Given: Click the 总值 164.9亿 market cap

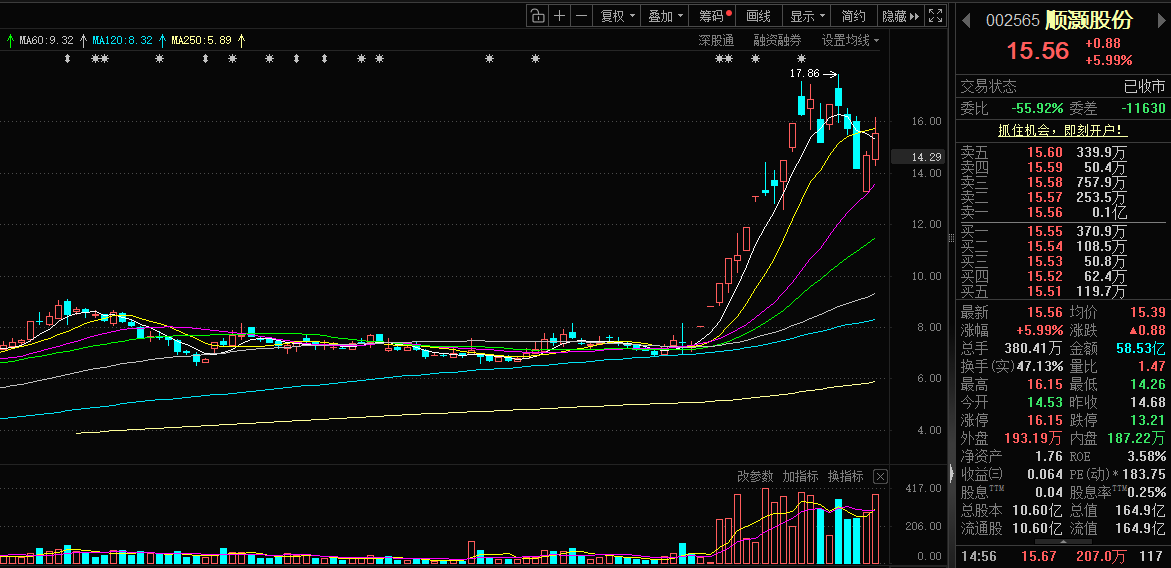Looking at the screenshot, I should (x=1141, y=511).
